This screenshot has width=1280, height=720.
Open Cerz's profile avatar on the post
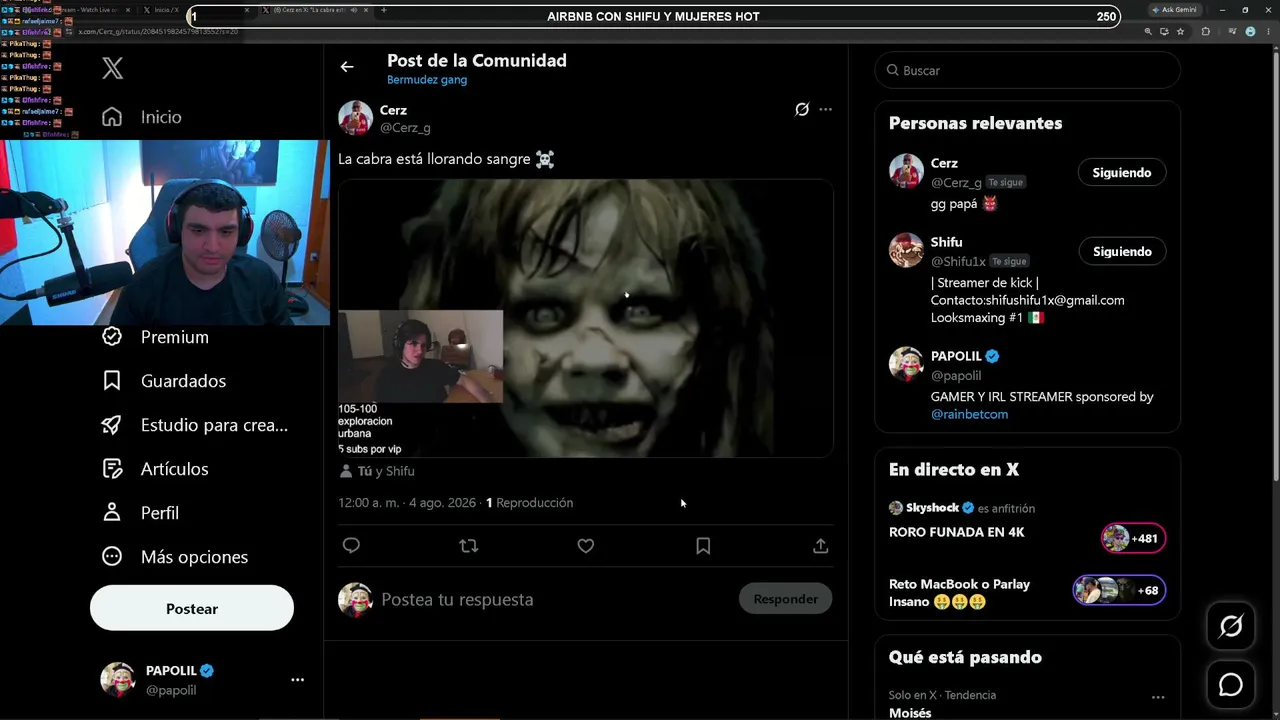click(x=355, y=118)
